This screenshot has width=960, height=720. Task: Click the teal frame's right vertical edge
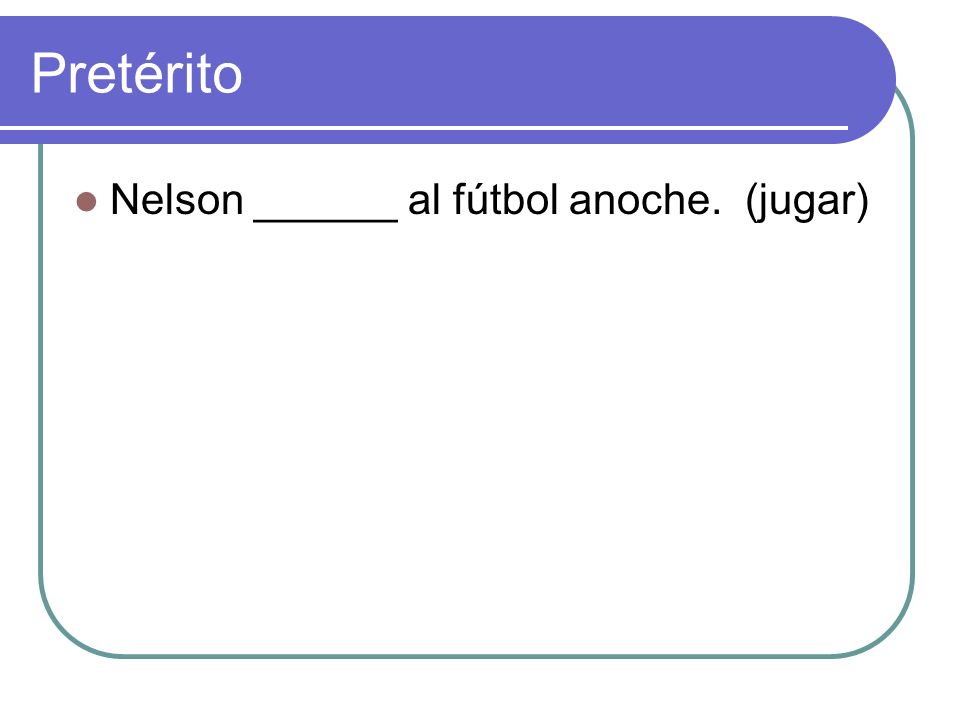(912, 367)
